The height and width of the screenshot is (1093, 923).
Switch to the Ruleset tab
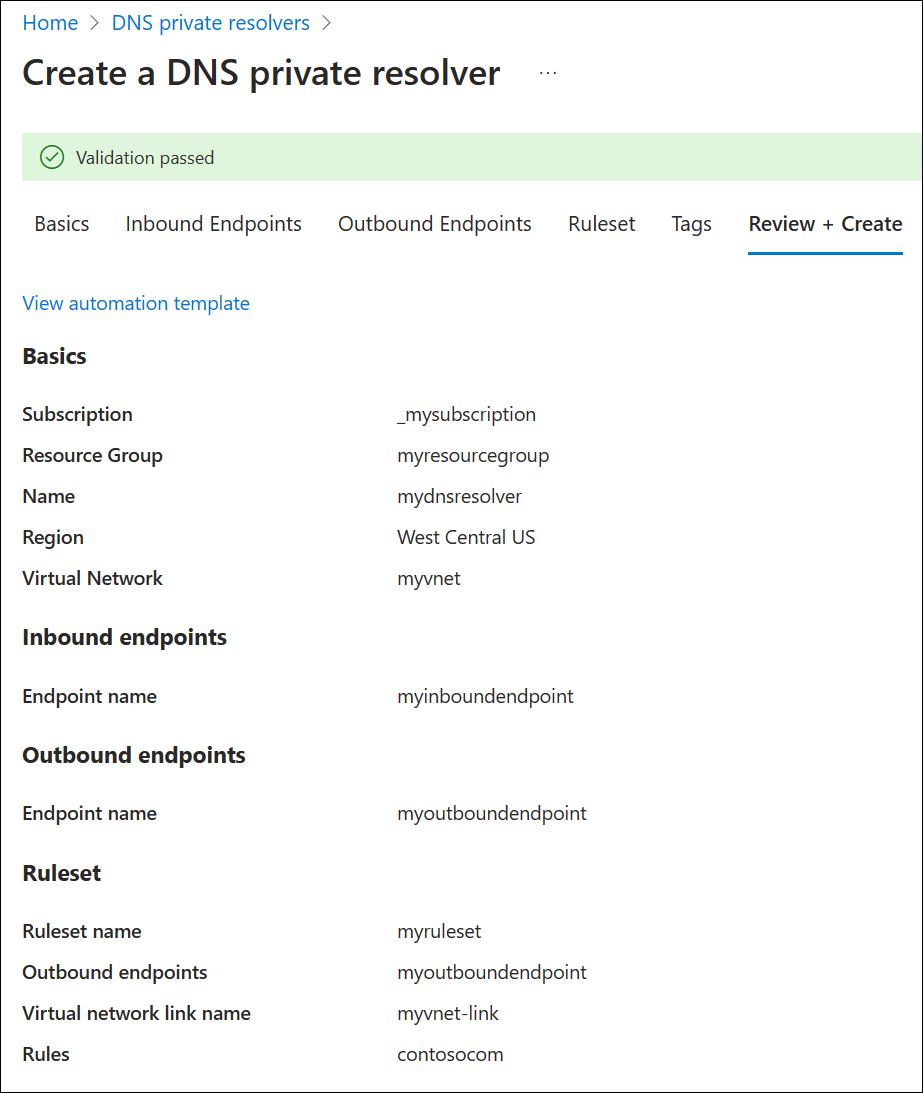(601, 224)
